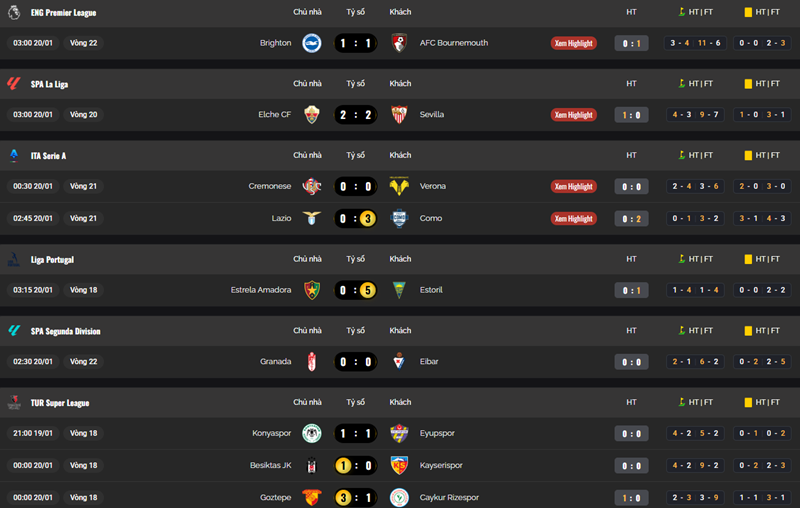Watch highlight for Brighton vs Bournemouth
800x508 pixels.
pyautogui.click(x=574, y=43)
